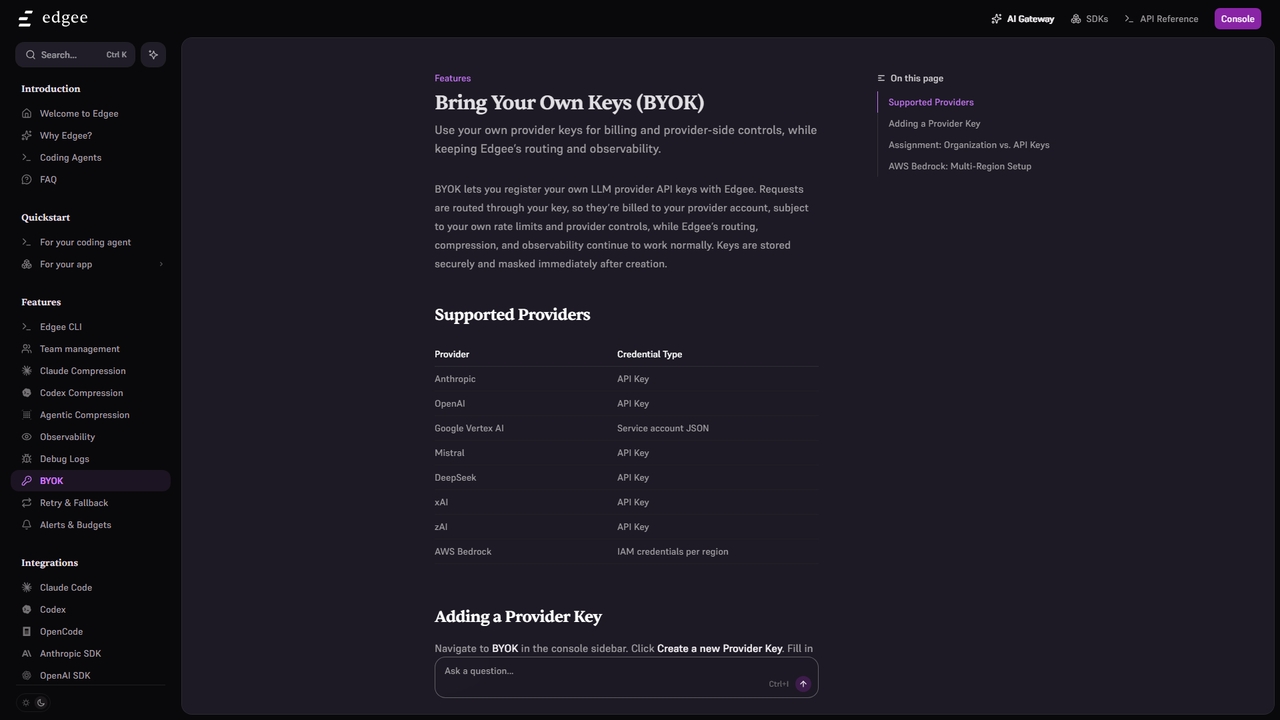
Task: Click the Coding Agents terminal icon
Action: pyautogui.click(x=27, y=158)
